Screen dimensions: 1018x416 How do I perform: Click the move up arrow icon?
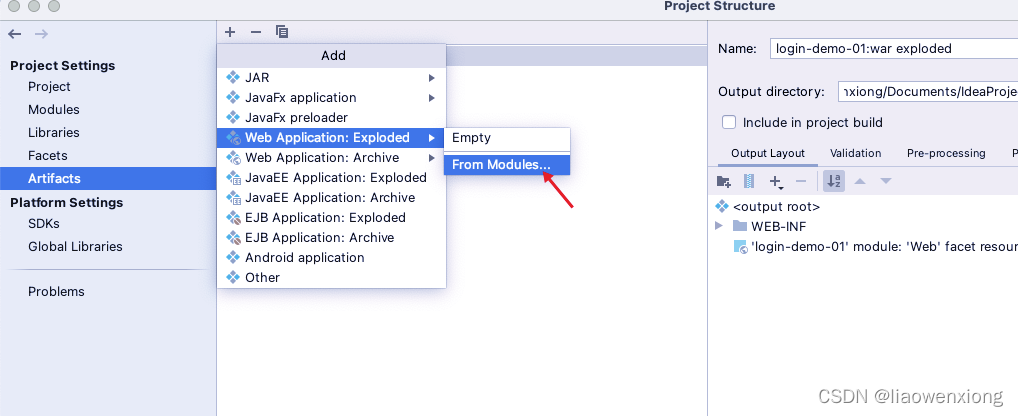860,181
